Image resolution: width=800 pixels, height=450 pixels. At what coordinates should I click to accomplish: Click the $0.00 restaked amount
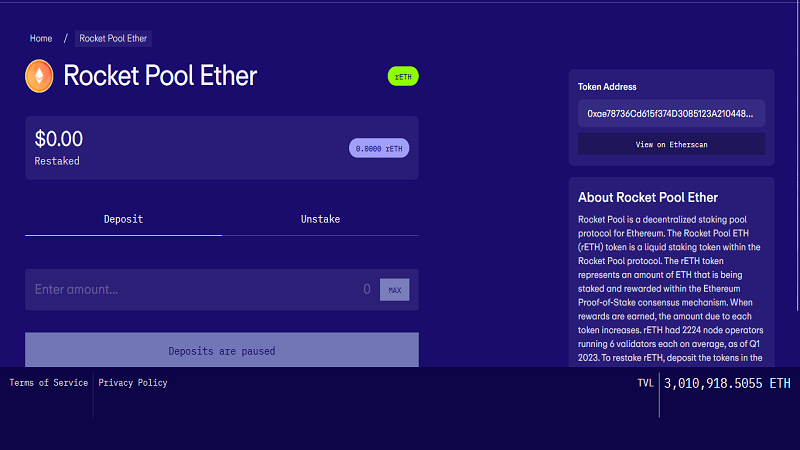pyautogui.click(x=59, y=139)
